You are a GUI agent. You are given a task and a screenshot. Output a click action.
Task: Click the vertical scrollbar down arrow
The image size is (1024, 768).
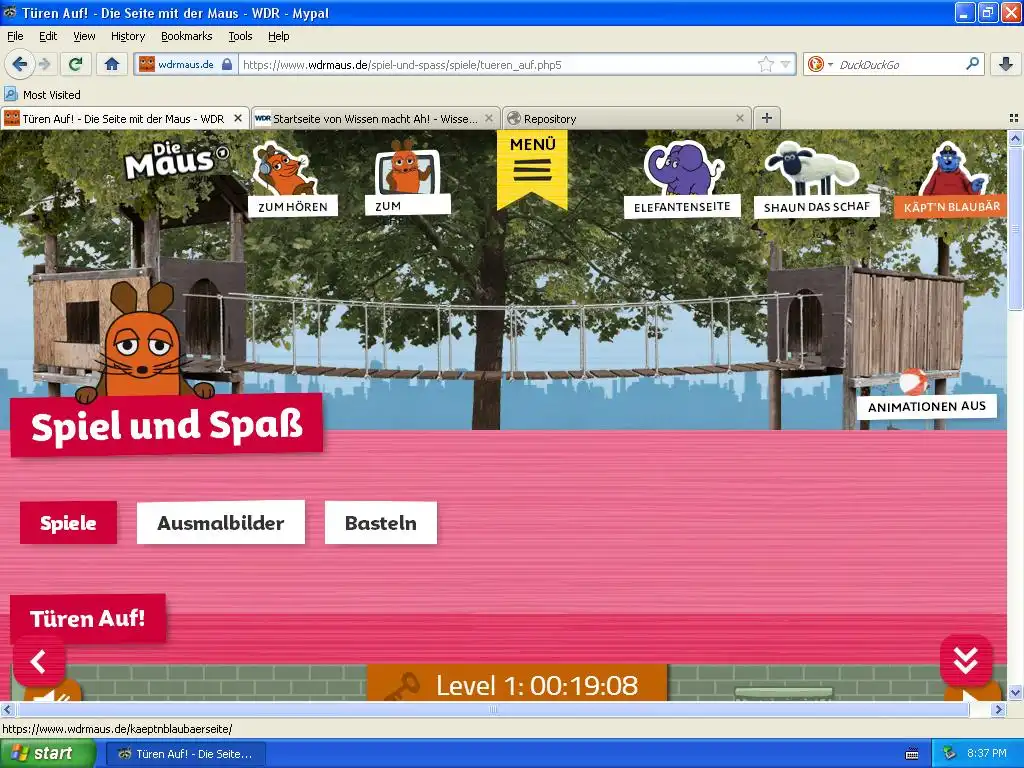tap(1016, 692)
